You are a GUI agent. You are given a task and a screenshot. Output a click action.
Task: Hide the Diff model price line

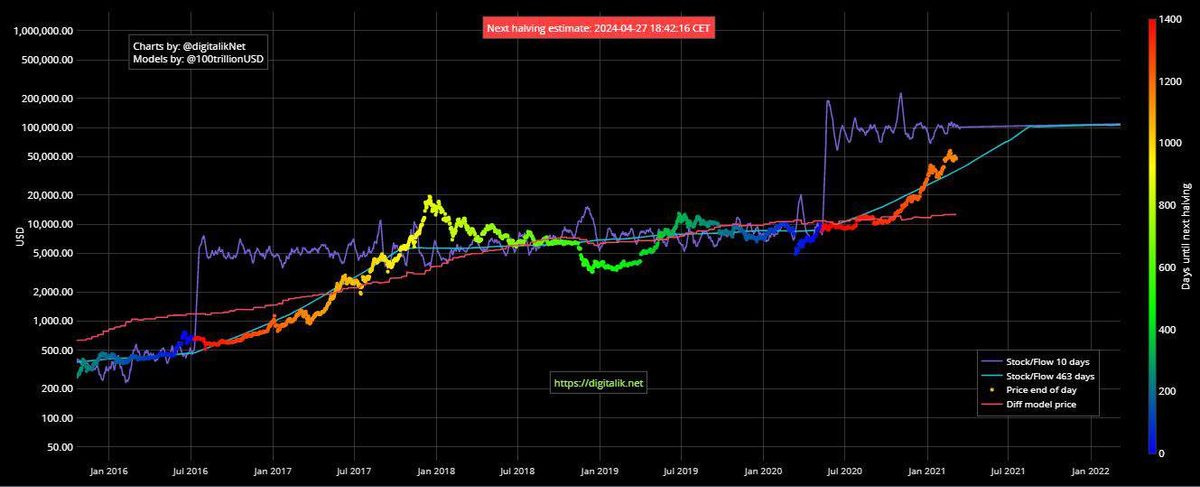pyautogui.click(x=1031, y=404)
